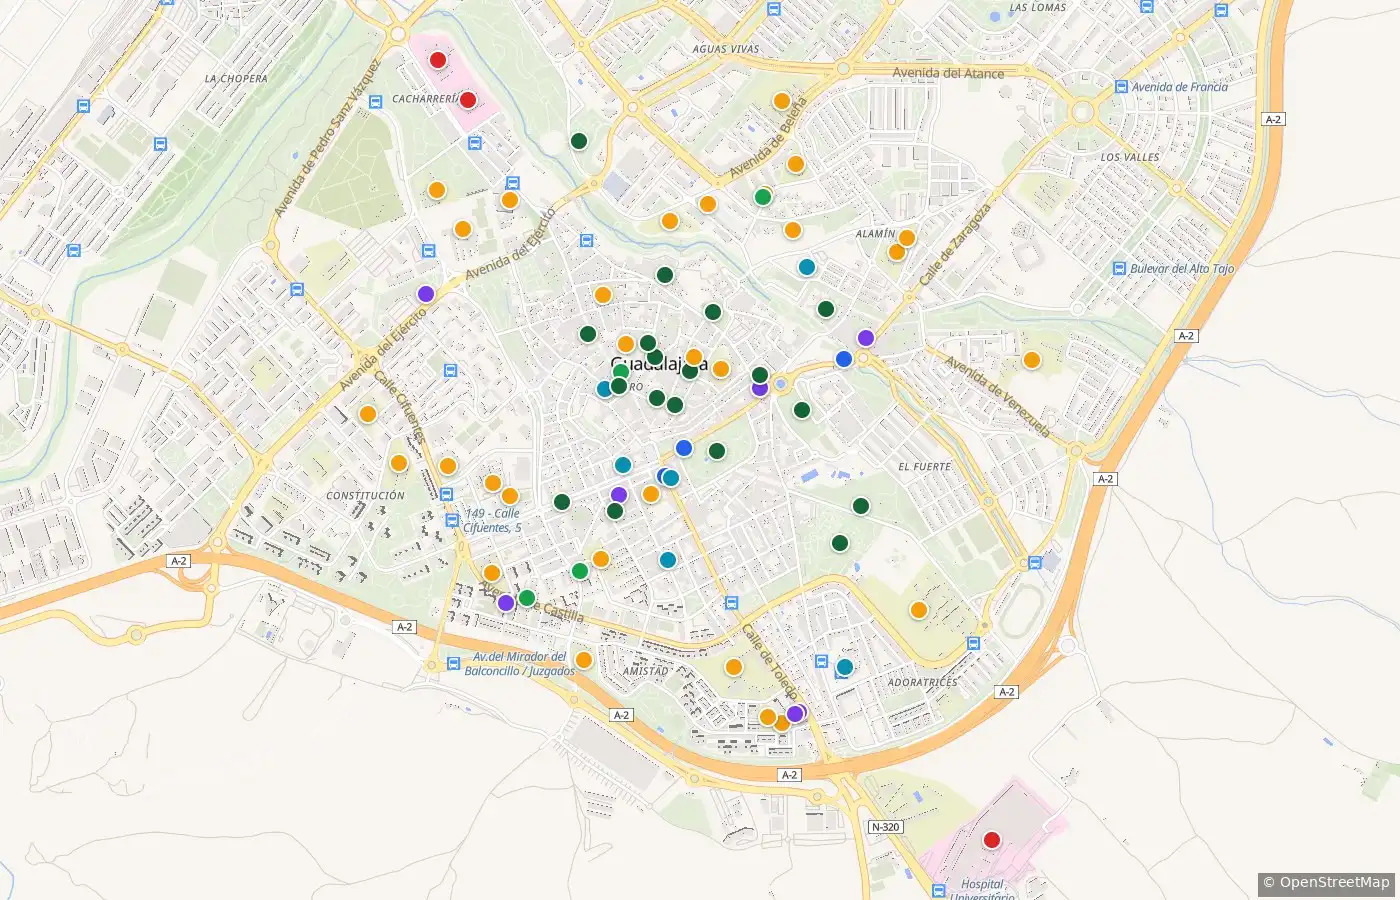This screenshot has height=900, width=1400.
Task: Open the orange marker right of Balconcillo / Juzgados label
Action: (x=583, y=660)
